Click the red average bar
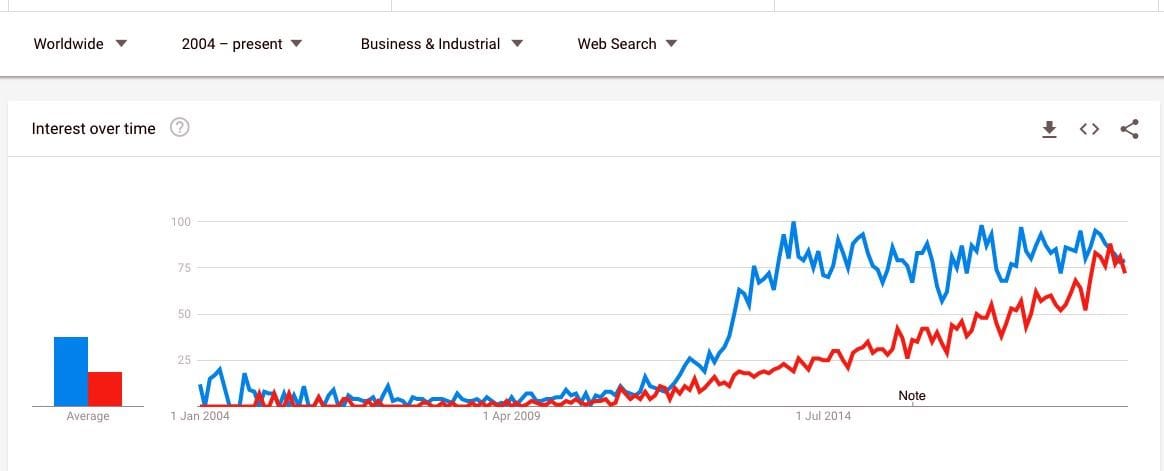Viewport: 1164px width, 471px height. tap(105, 388)
